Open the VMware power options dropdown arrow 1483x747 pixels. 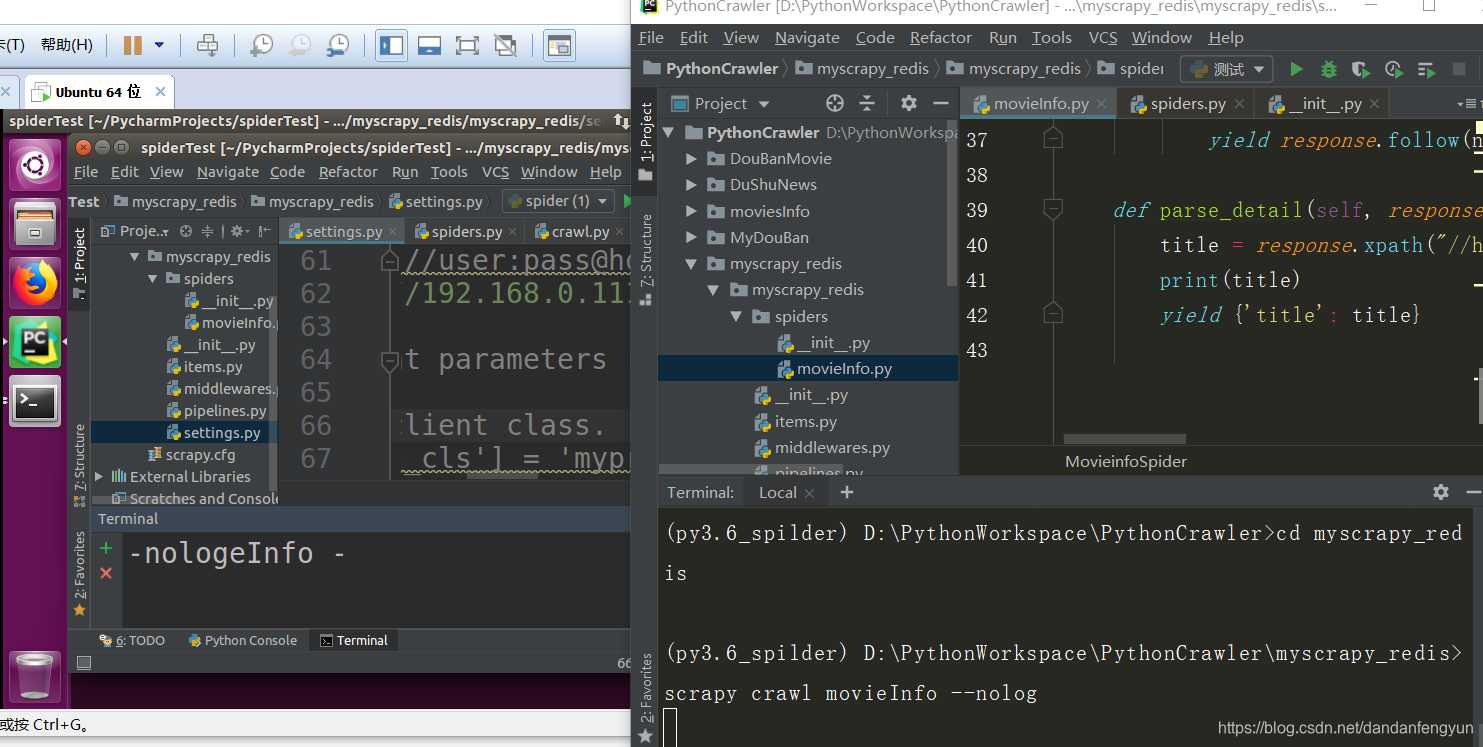(x=159, y=45)
